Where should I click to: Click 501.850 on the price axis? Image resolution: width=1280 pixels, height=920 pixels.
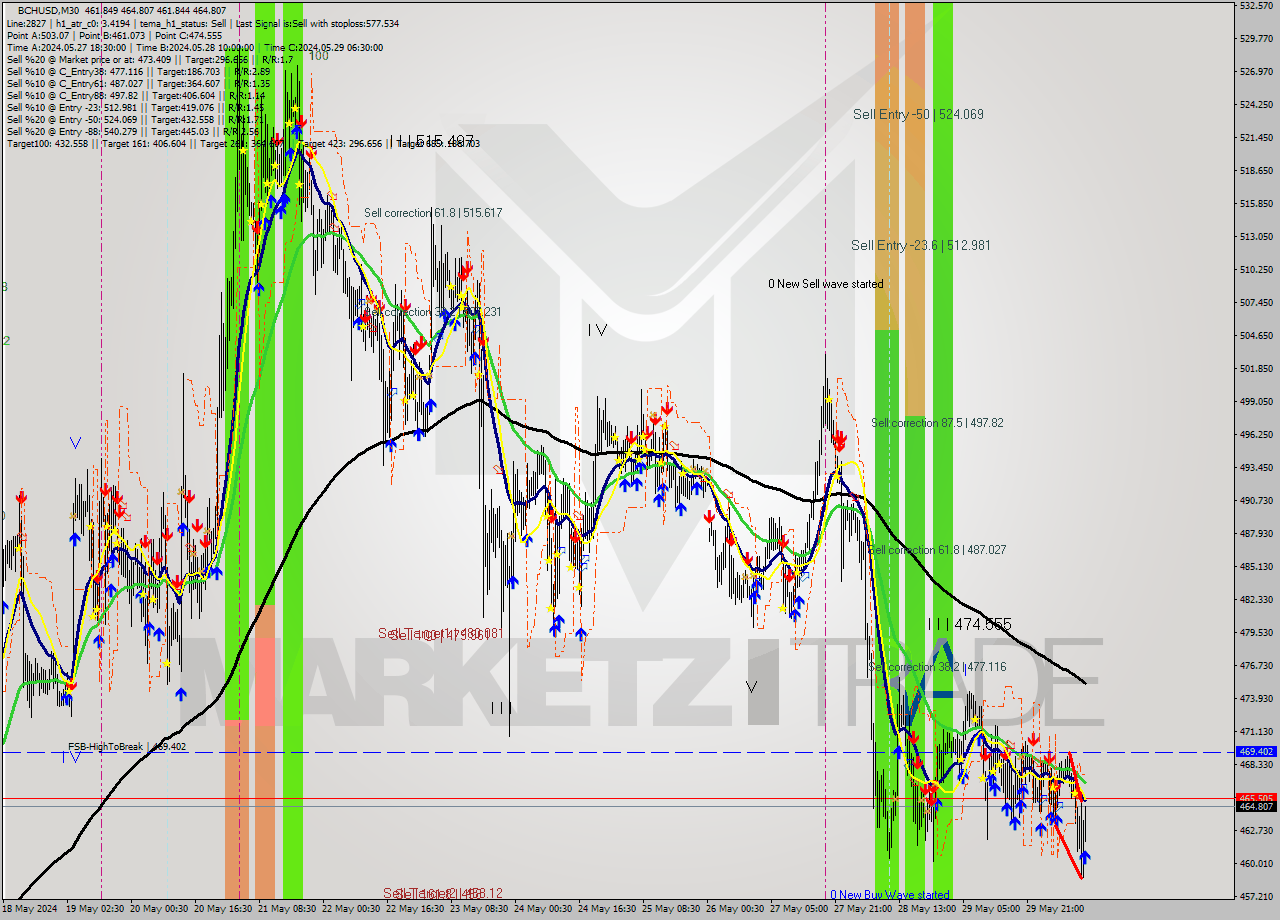point(1256,369)
